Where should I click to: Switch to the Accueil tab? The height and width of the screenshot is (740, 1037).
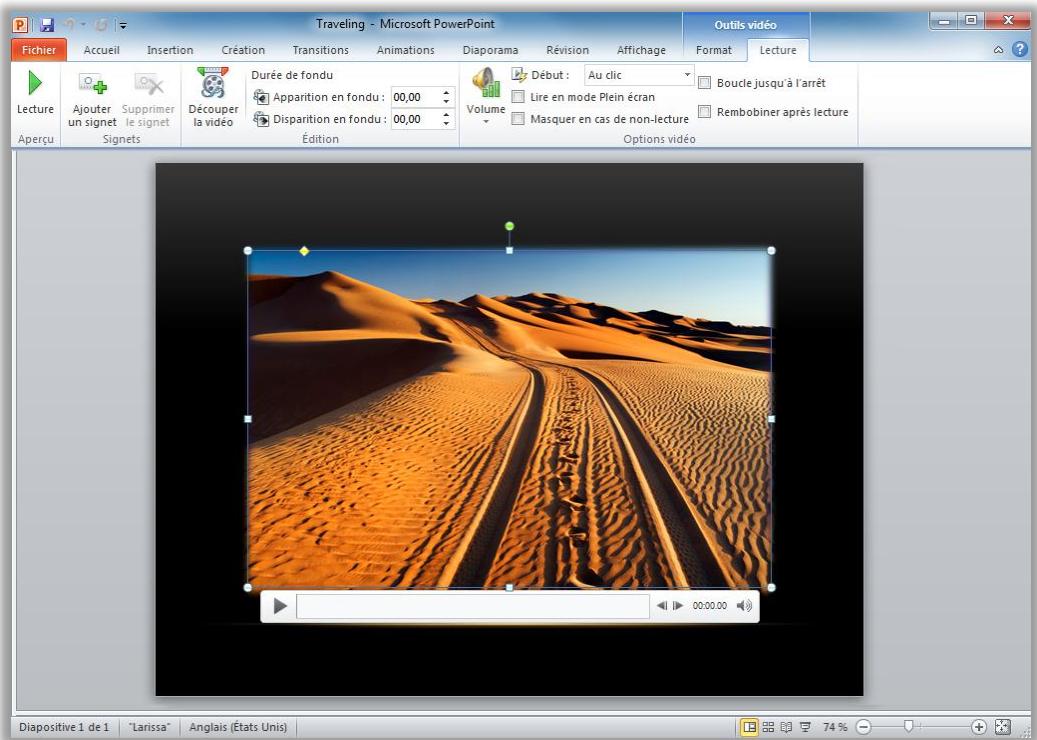point(101,50)
